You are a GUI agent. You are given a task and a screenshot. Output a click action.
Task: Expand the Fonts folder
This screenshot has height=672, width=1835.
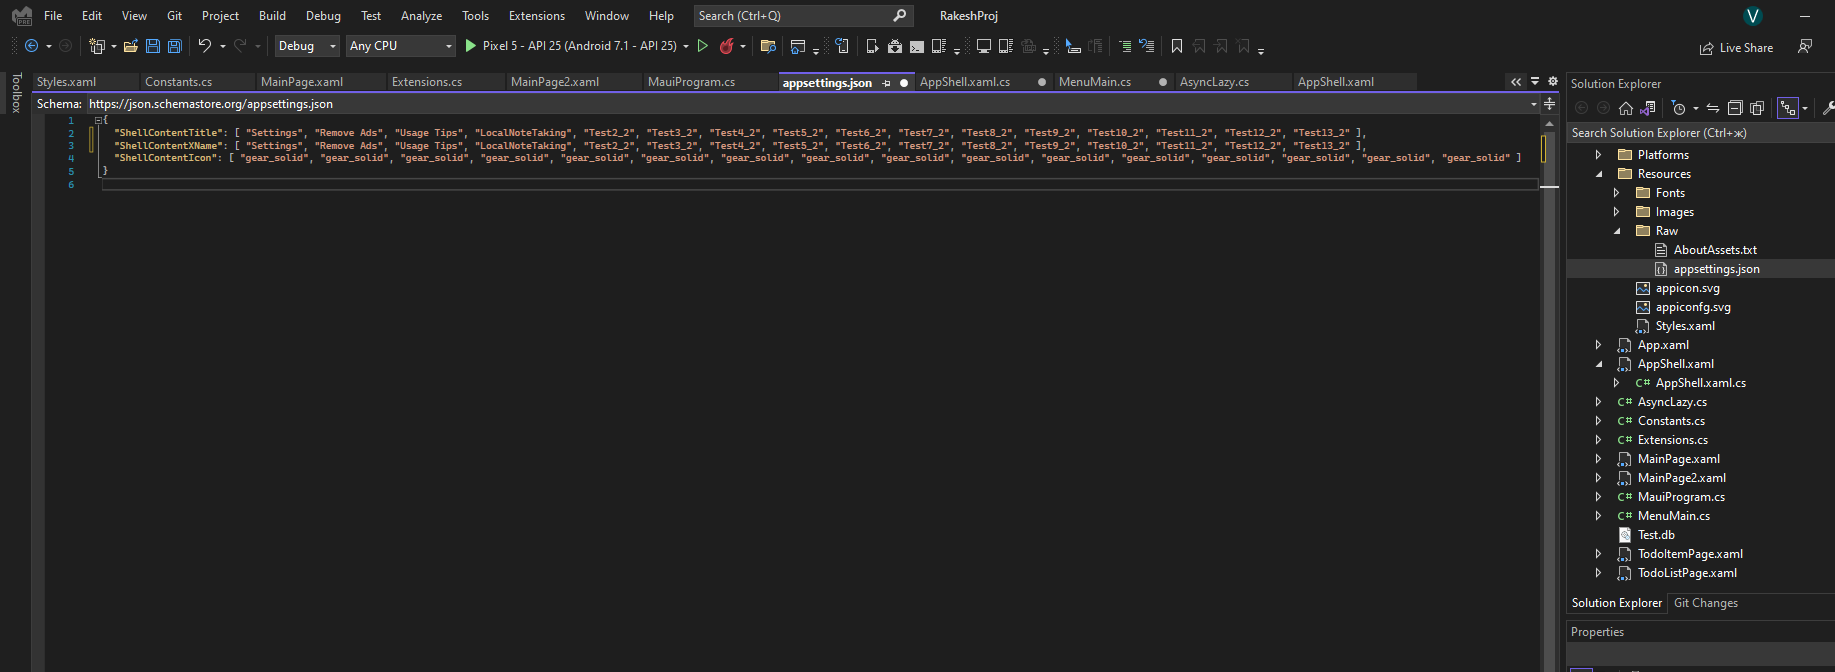[1616, 193]
